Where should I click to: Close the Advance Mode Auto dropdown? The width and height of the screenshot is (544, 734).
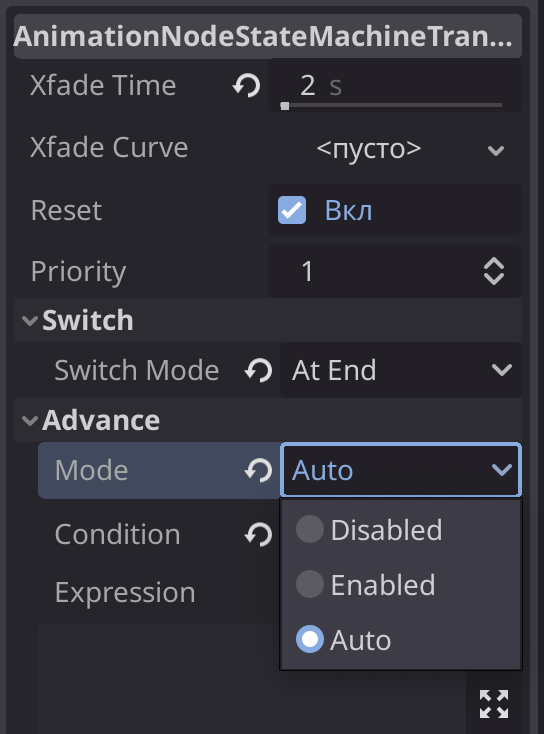pos(401,470)
